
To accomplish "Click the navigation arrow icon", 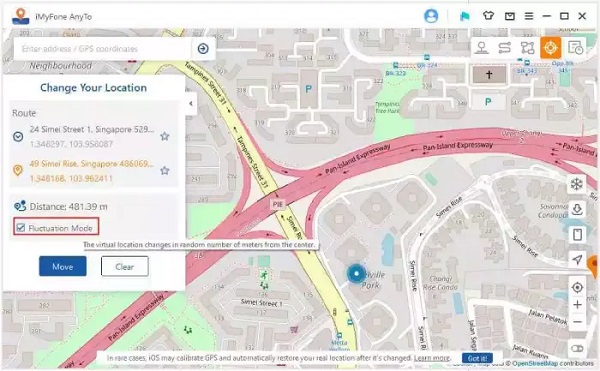I will [577, 260].
